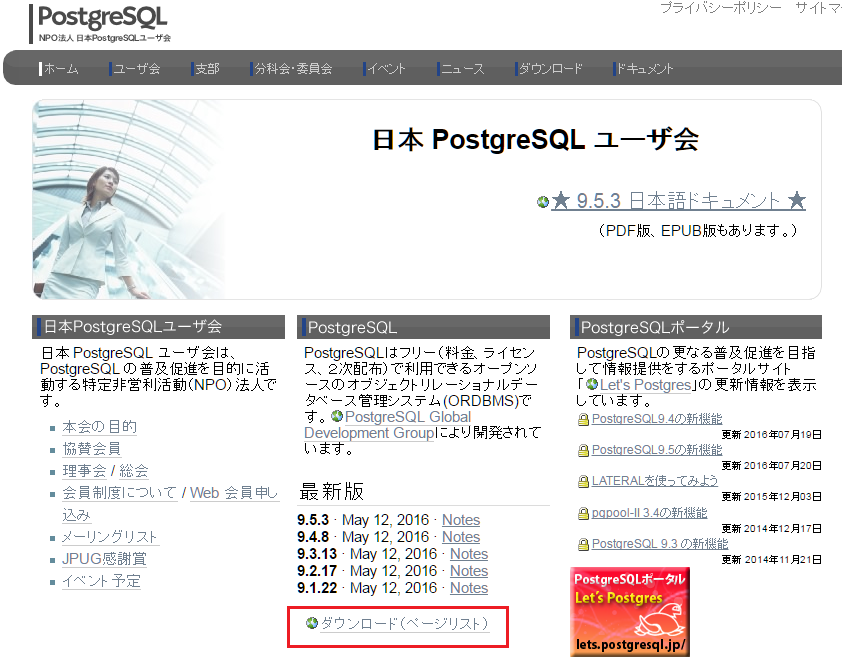842x668 pixels.
Task: Open LATERALを使ってみよう link
Action: point(655,481)
